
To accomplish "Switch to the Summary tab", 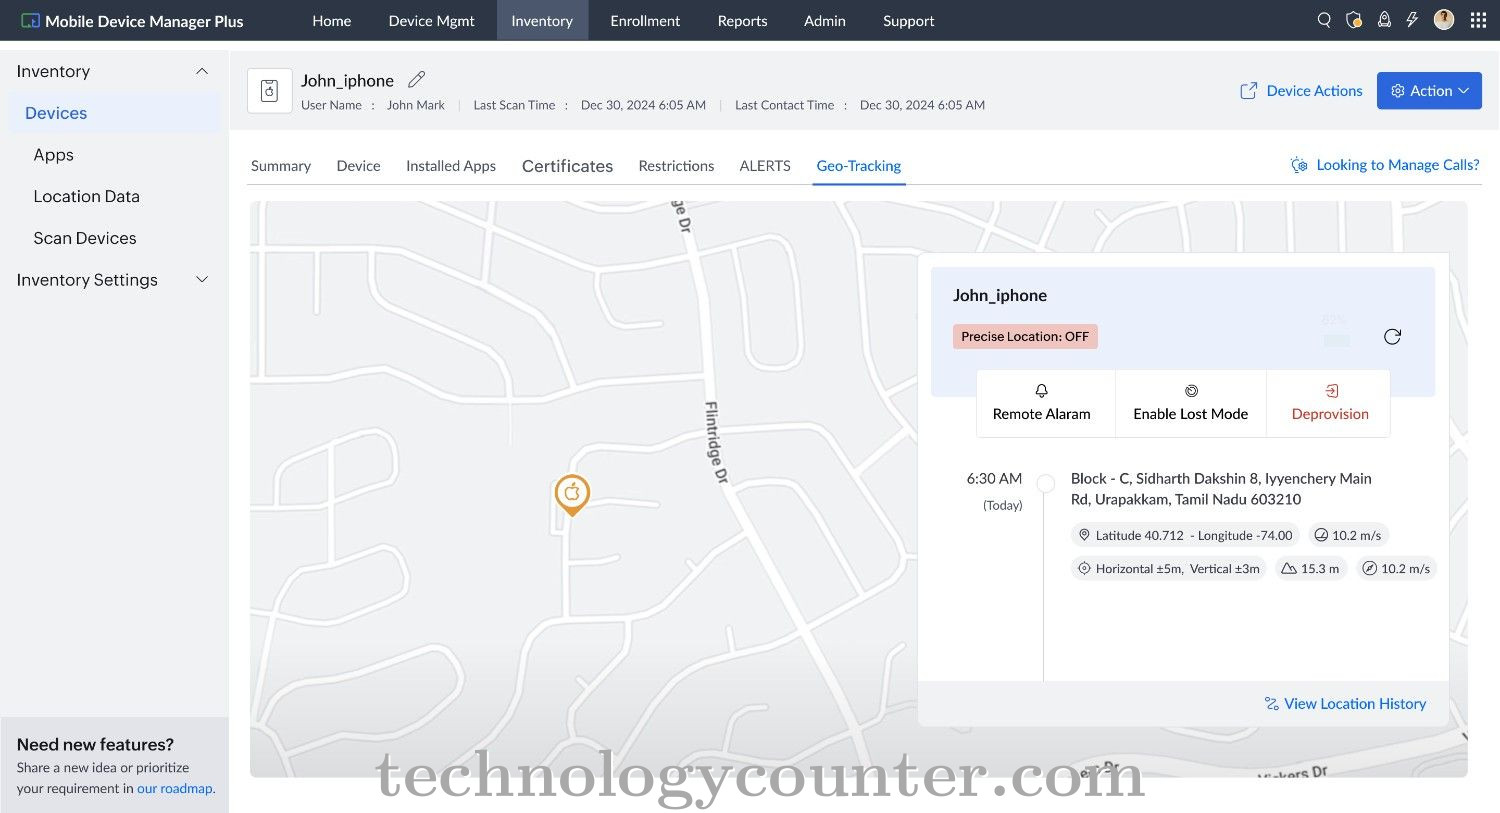I will click(x=281, y=166).
